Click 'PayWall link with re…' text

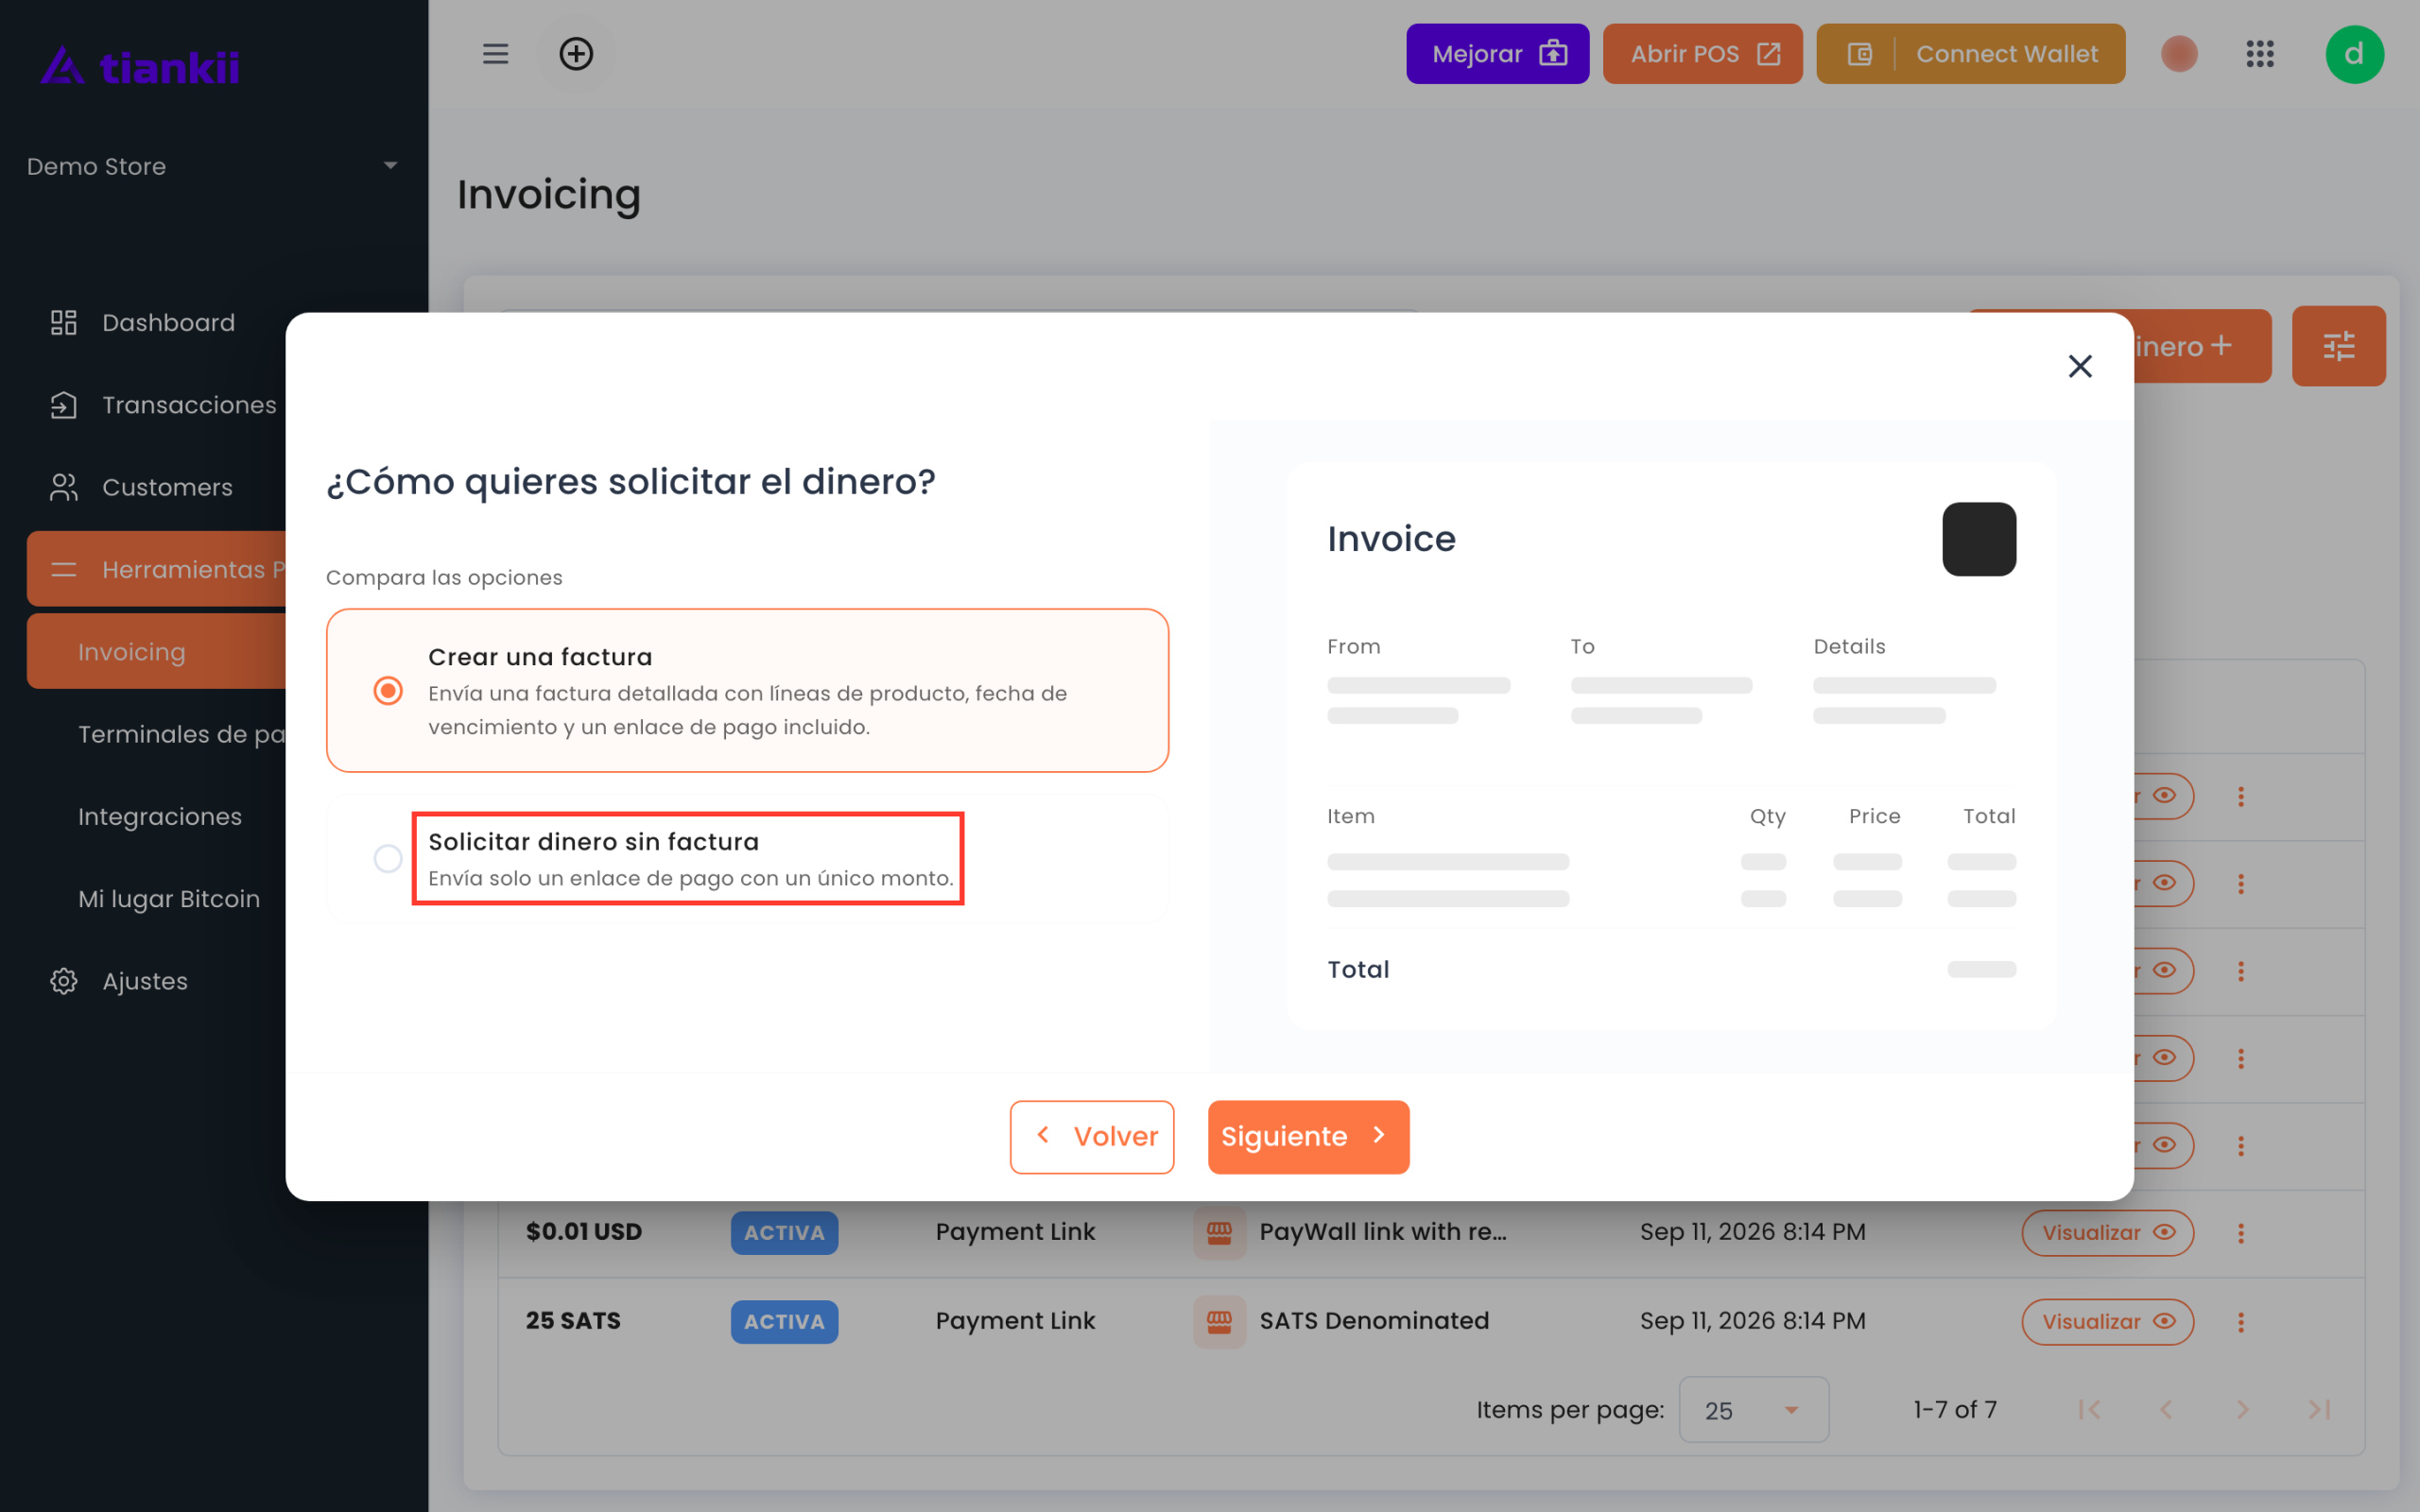click(x=1383, y=1232)
